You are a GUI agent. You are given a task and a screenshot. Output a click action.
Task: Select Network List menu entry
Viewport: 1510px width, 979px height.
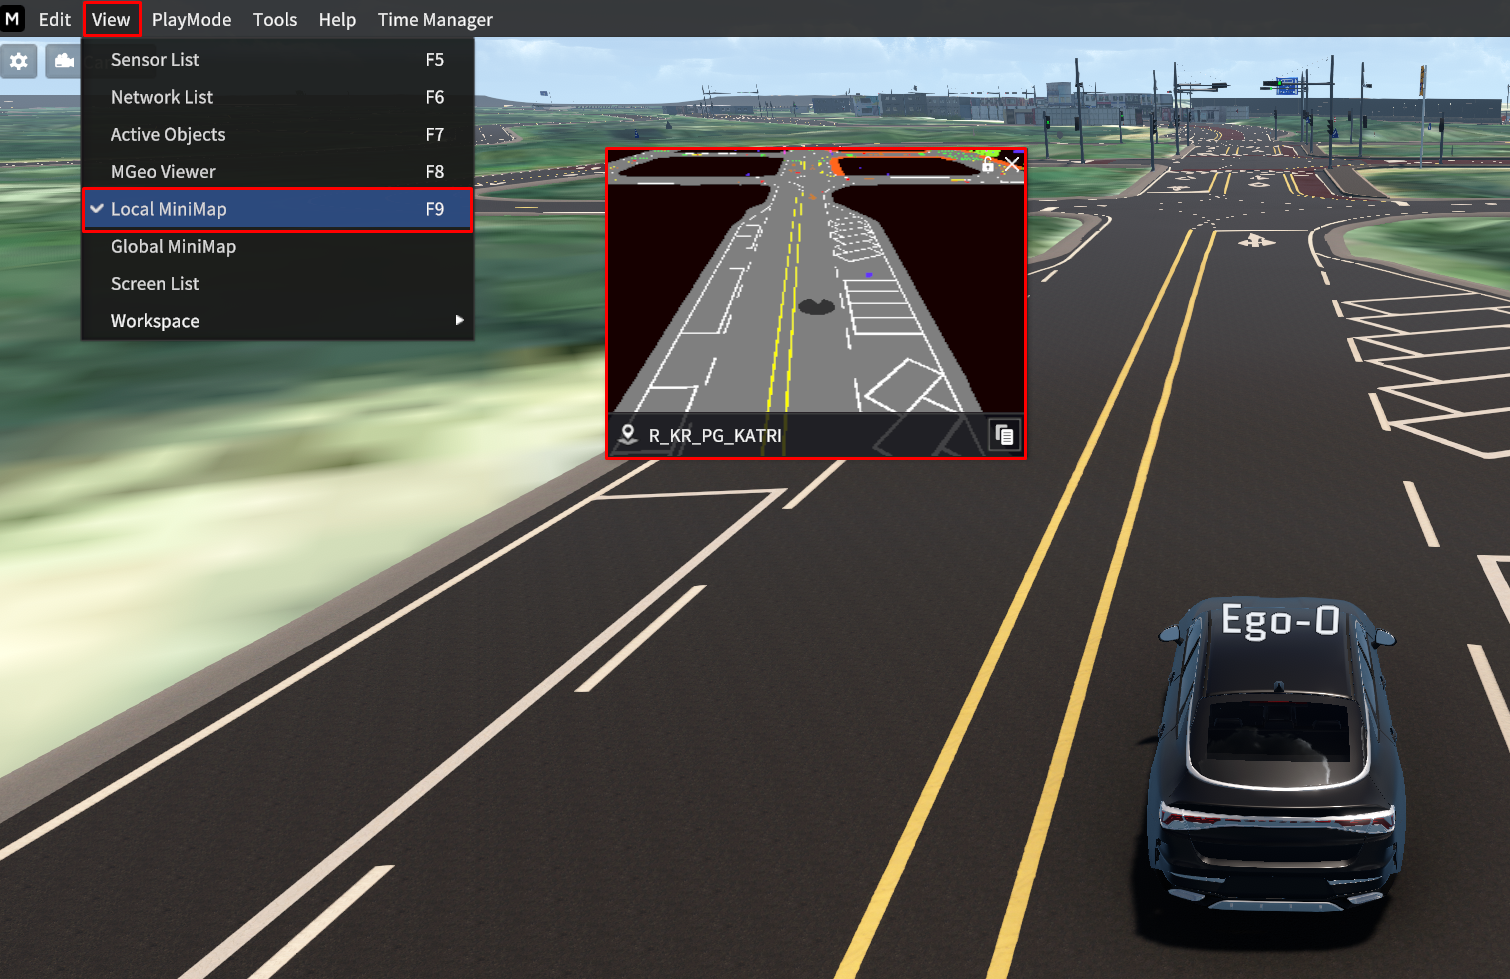tap(162, 97)
